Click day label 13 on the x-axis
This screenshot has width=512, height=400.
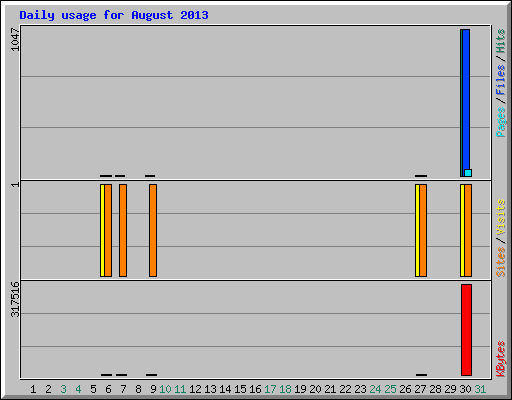click(210, 389)
